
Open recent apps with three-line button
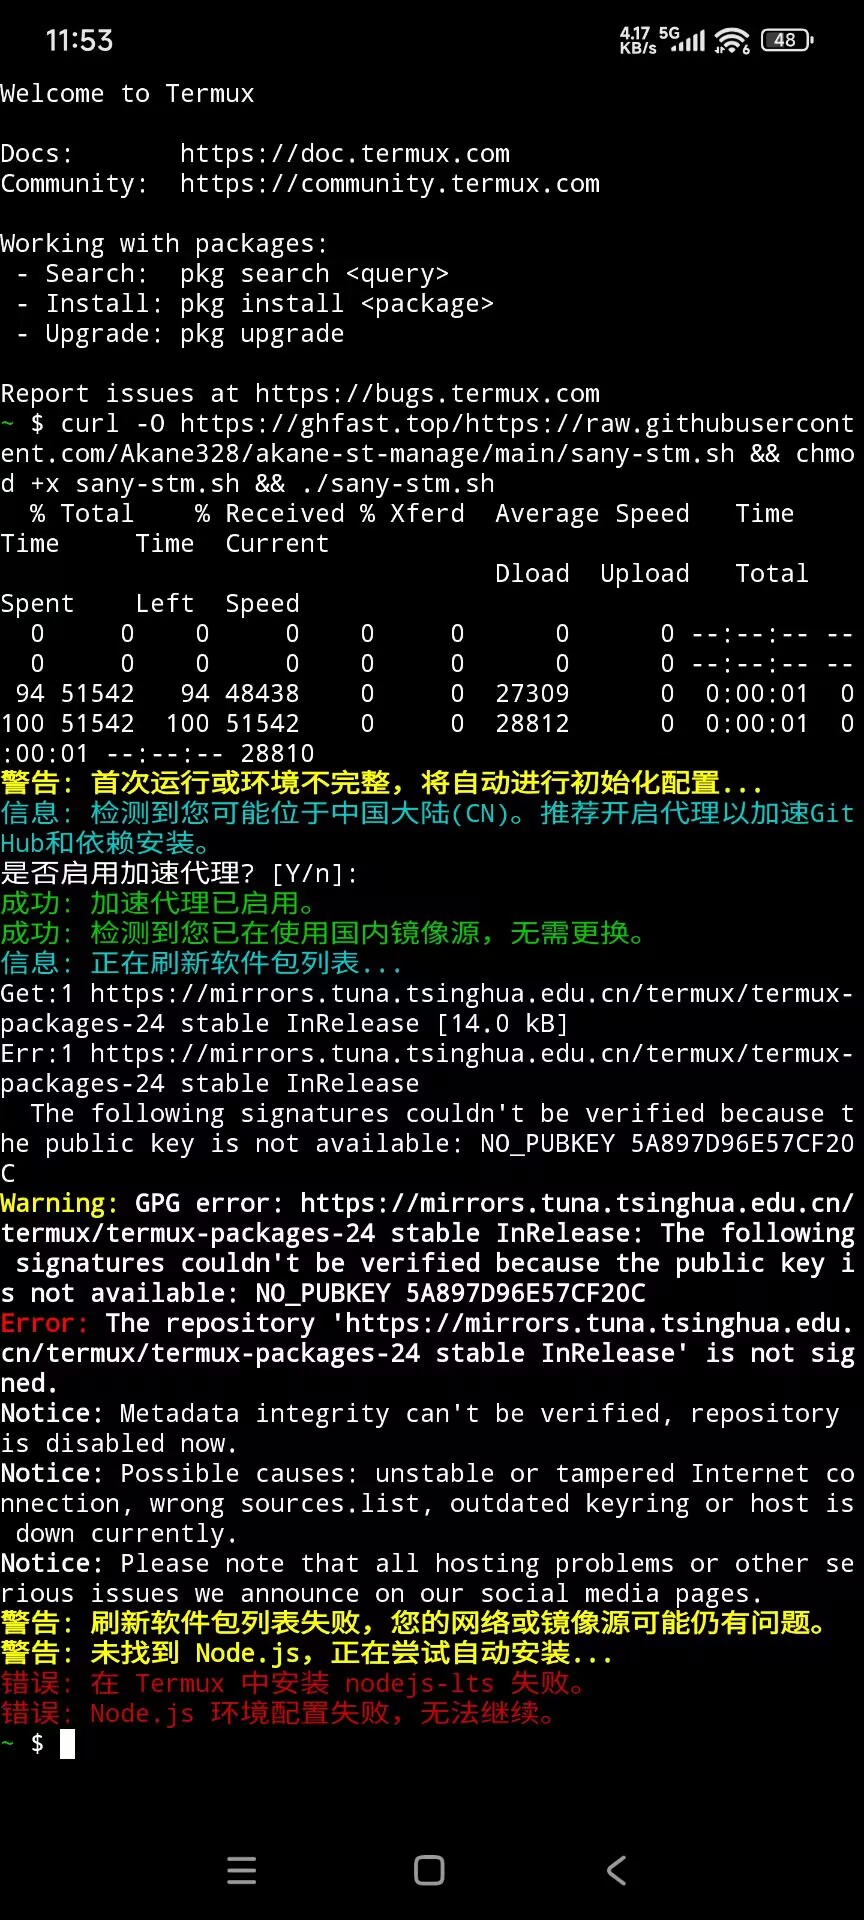tap(242, 1870)
